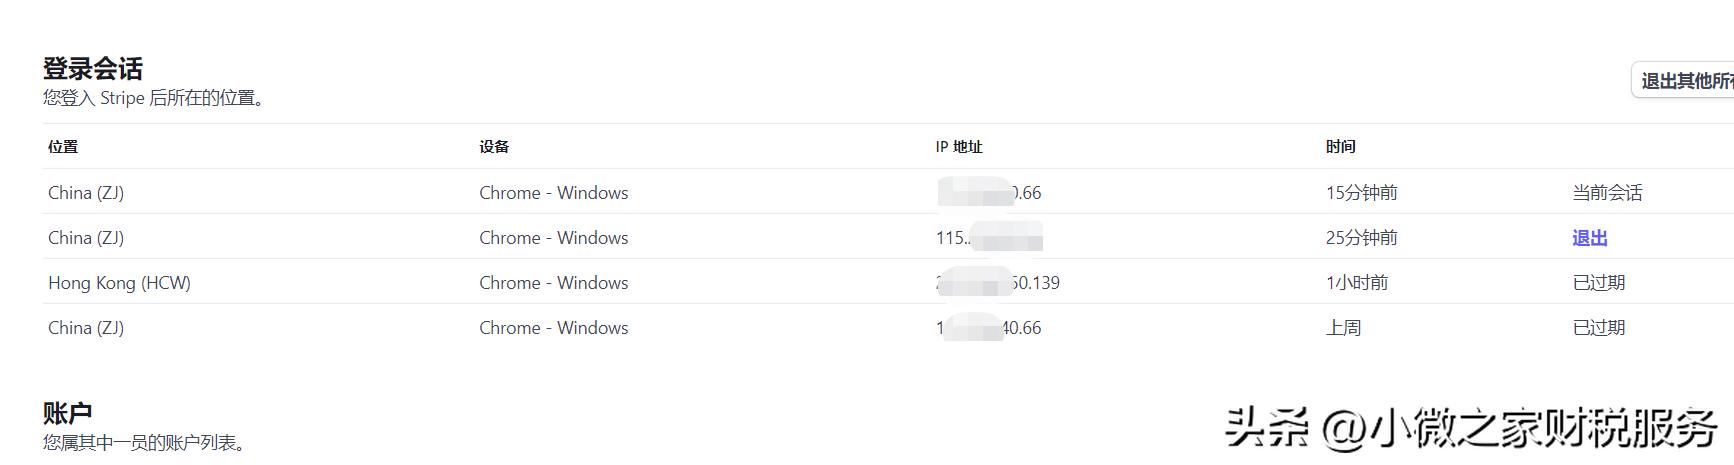
Task: Click 已过期 status in the 上周 row
Action: [1598, 328]
